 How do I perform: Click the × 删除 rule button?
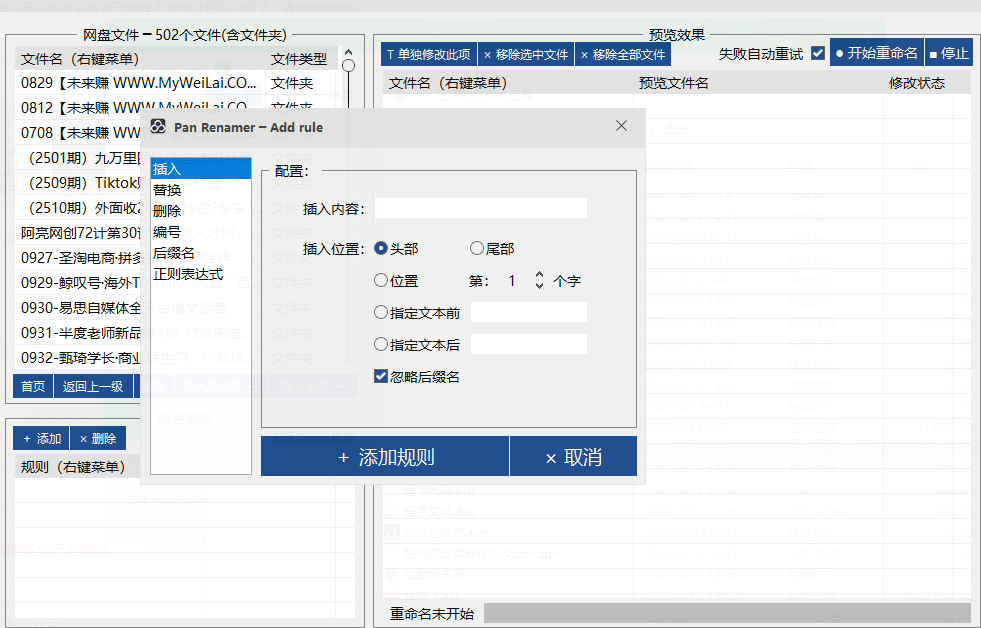pyautogui.click(x=97, y=438)
